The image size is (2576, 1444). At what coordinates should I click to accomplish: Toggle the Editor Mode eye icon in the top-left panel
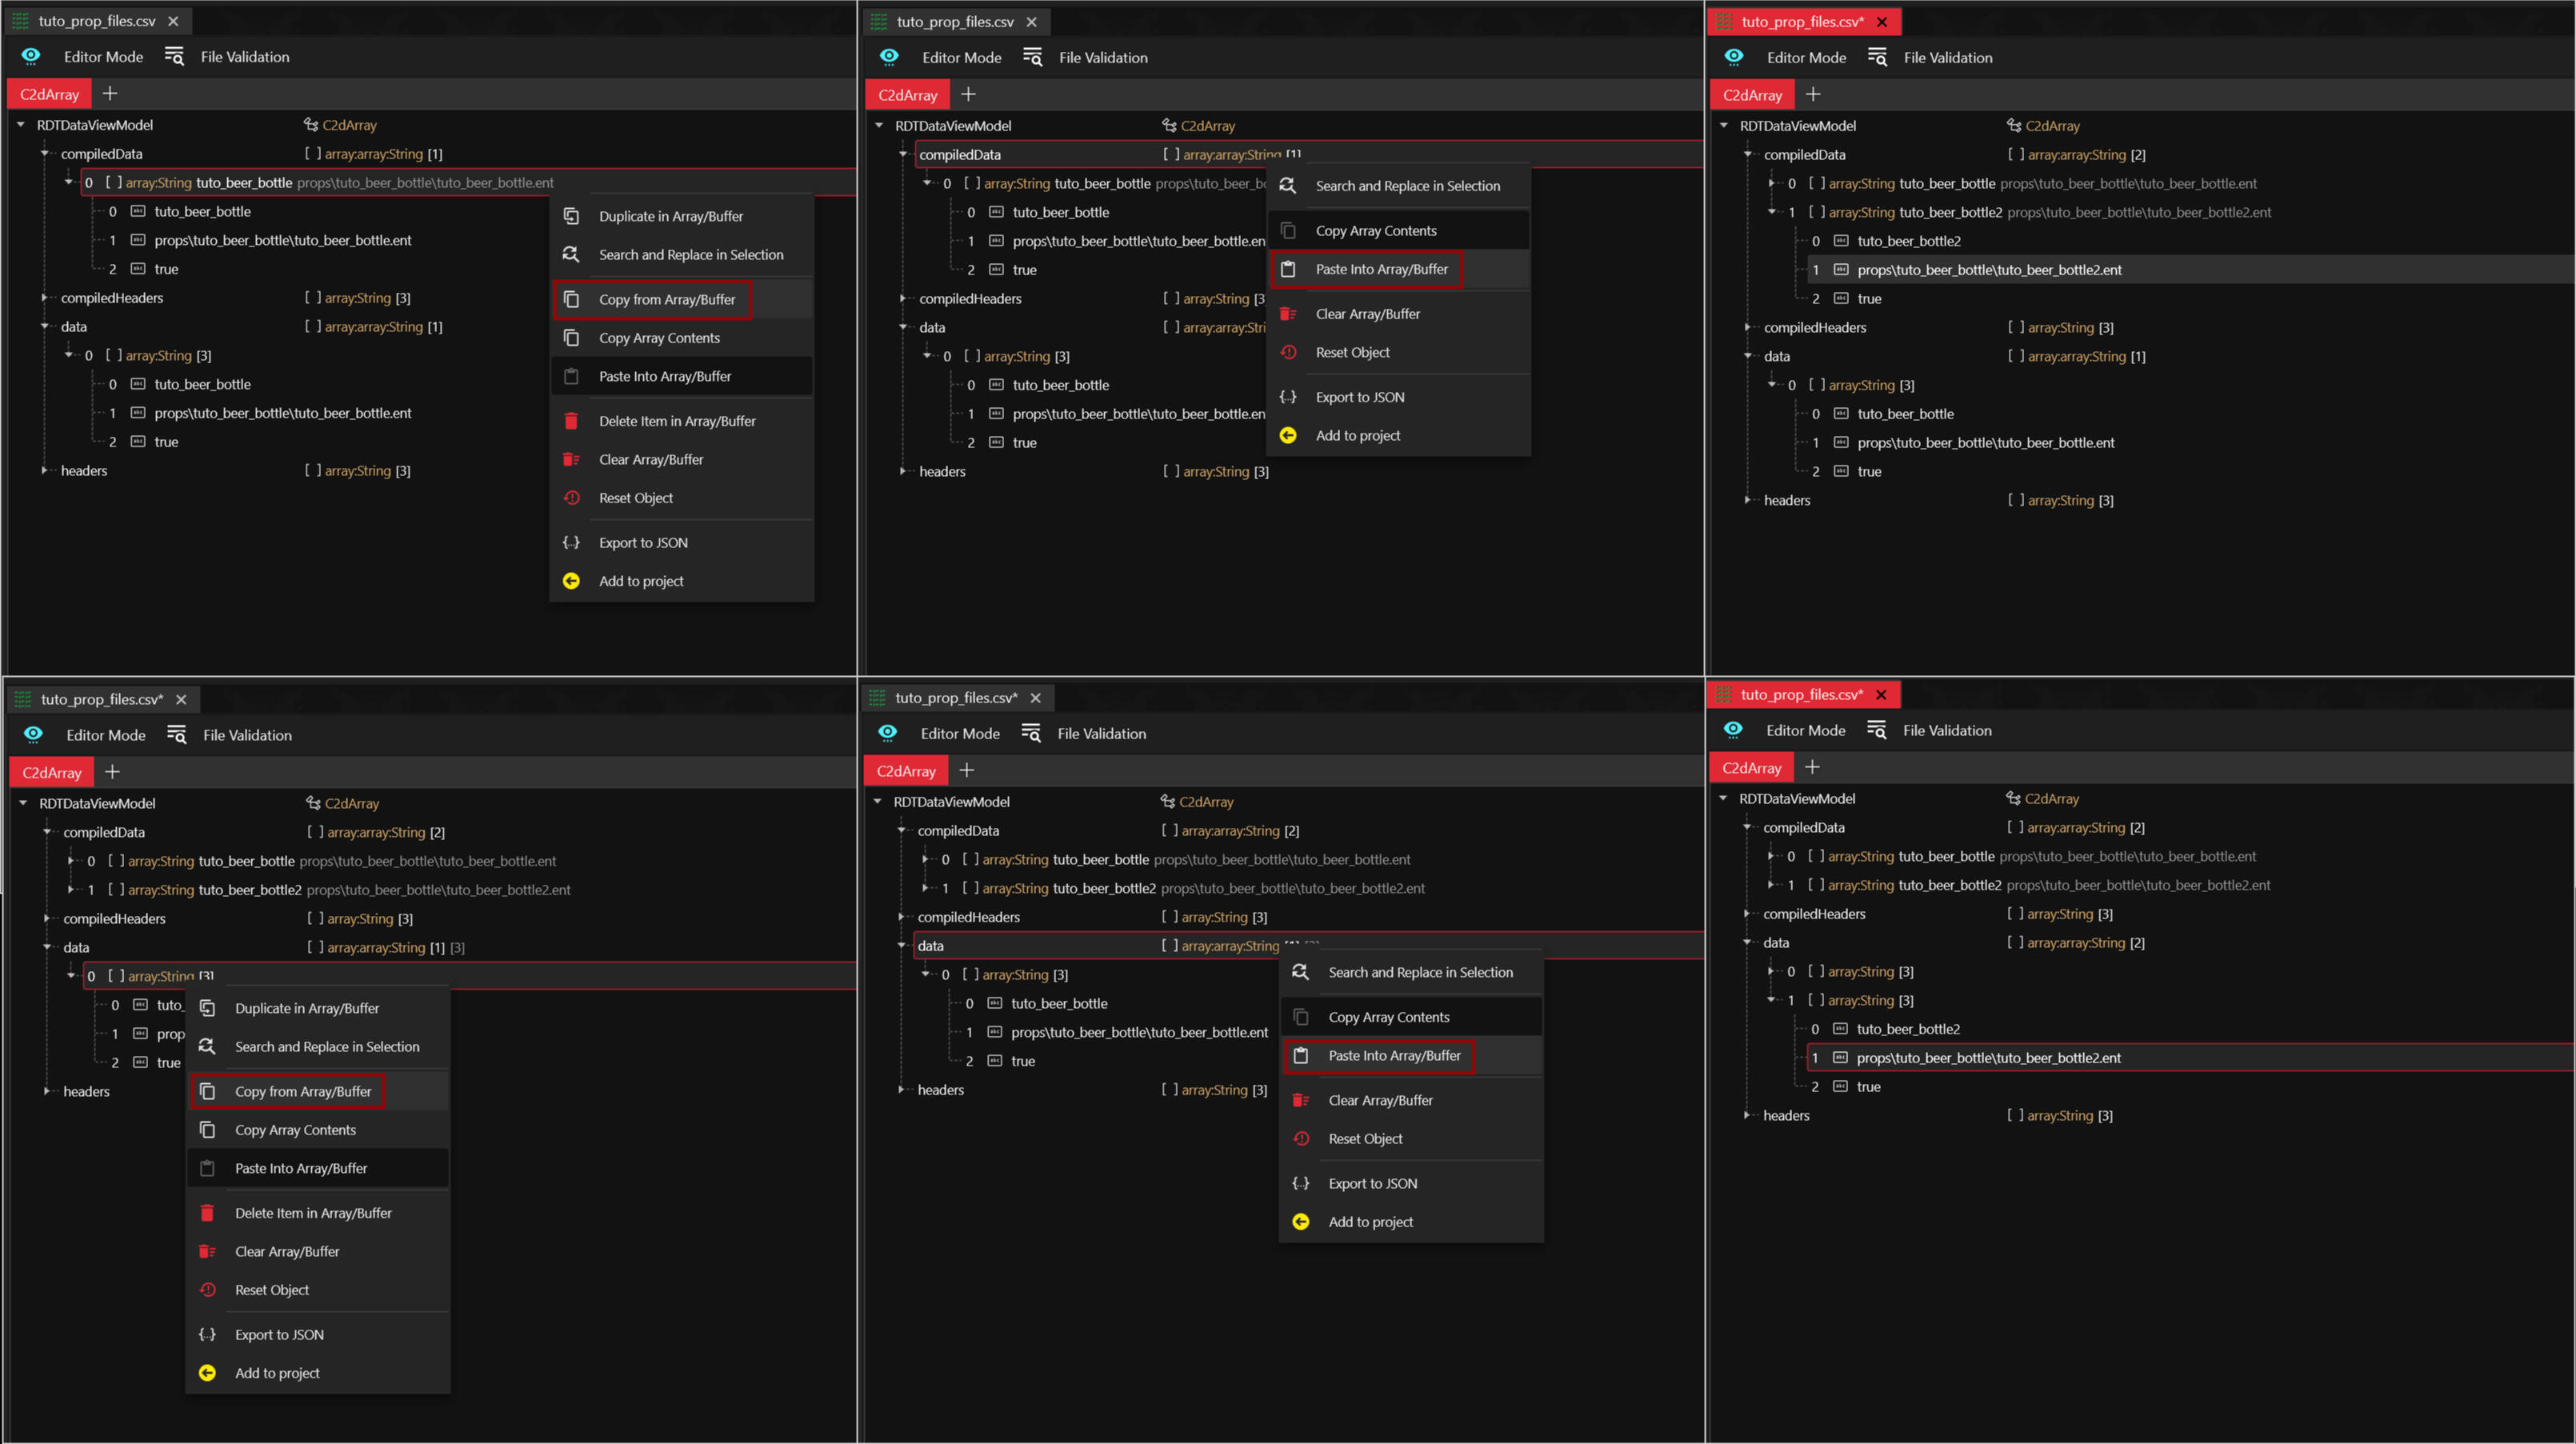(x=31, y=56)
